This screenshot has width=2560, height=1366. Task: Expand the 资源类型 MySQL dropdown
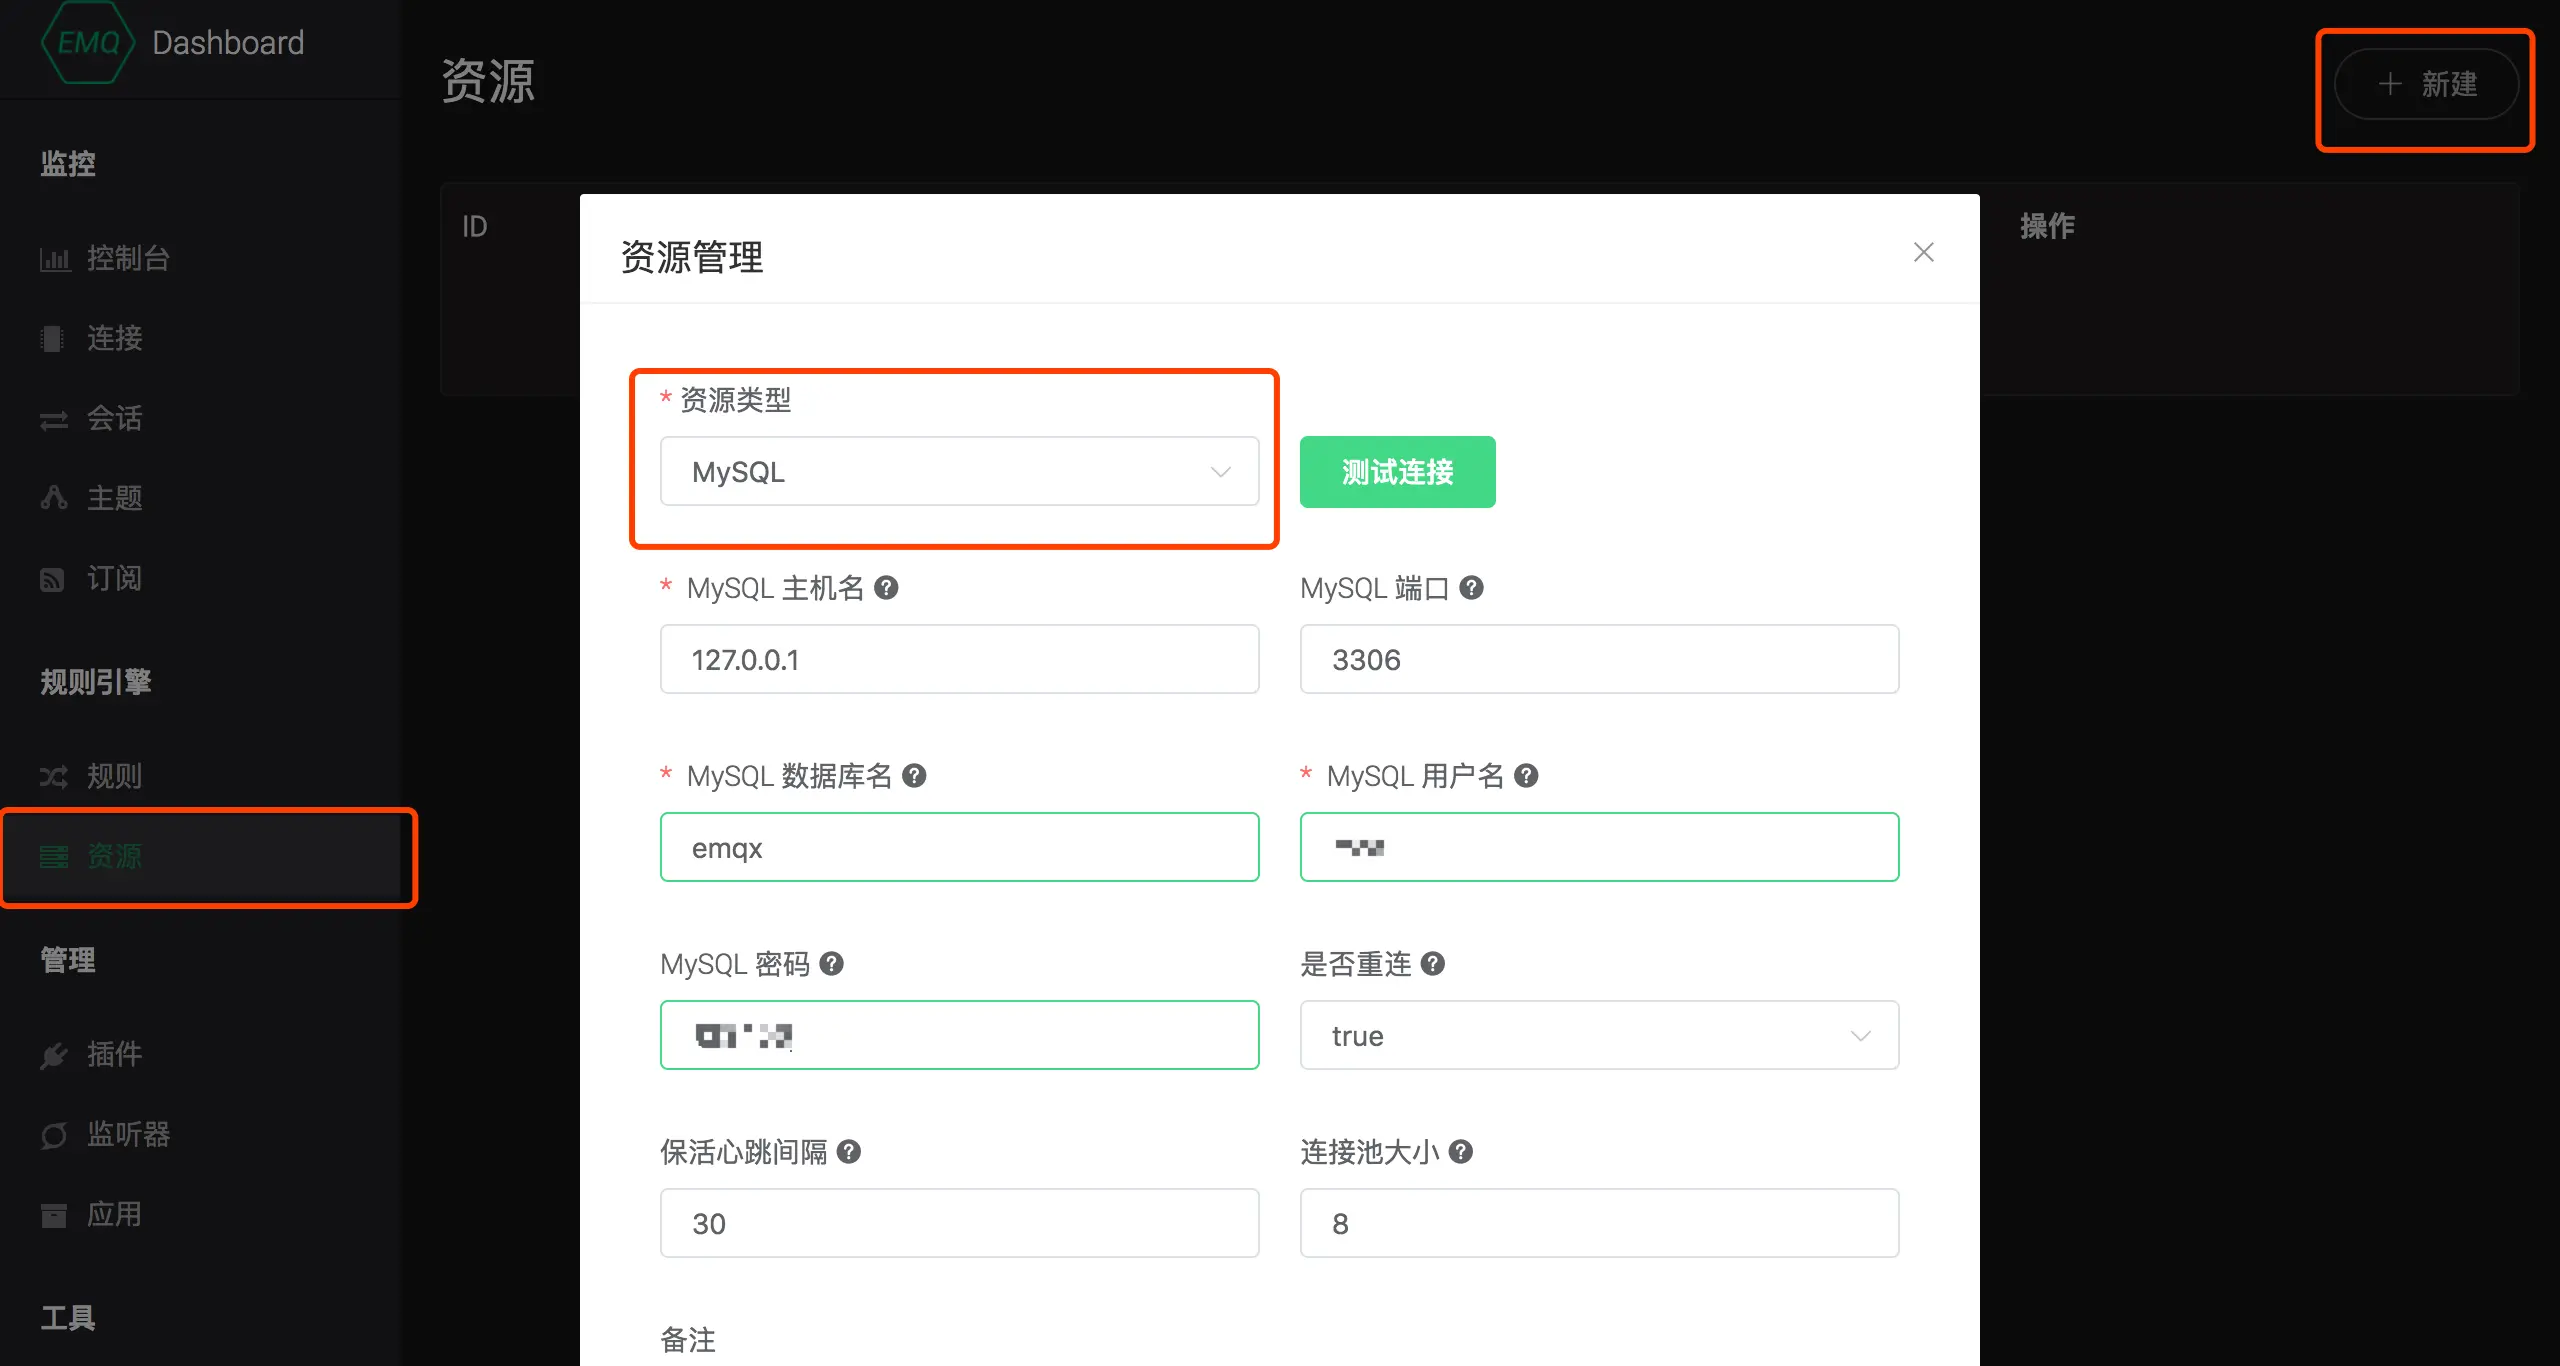pyautogui.click(x=958, y=472)
